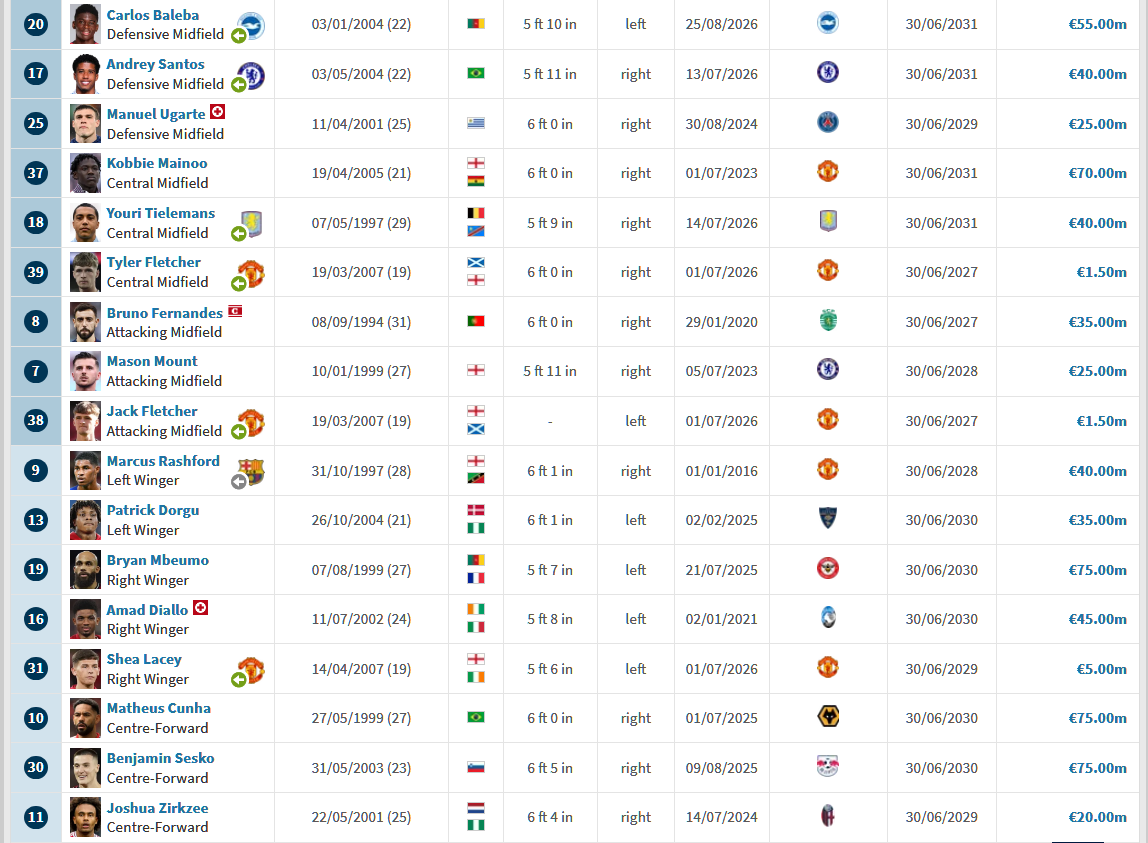Open Benjamin Sesko's player profile link
1148x843 pixels.
tap(160, 758)
